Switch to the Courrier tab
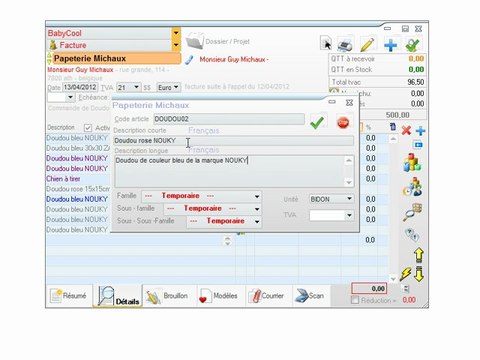480x360 pixels. coord(267,296)
